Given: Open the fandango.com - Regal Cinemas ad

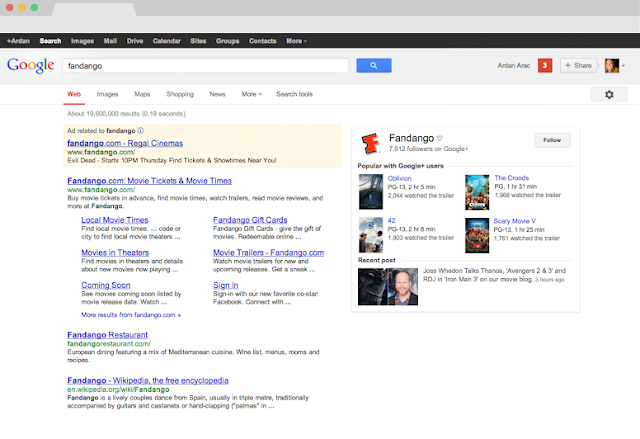Looking at the screenshot, I should click(125, 143).
